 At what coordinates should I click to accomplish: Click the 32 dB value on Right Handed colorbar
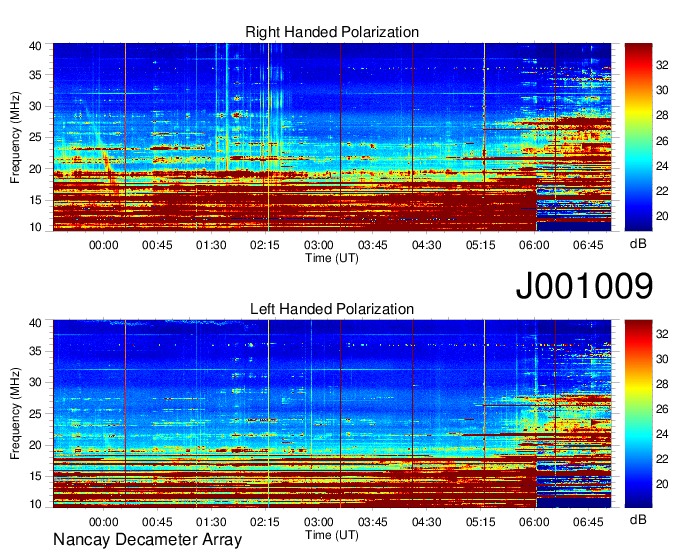coord(662,65)
